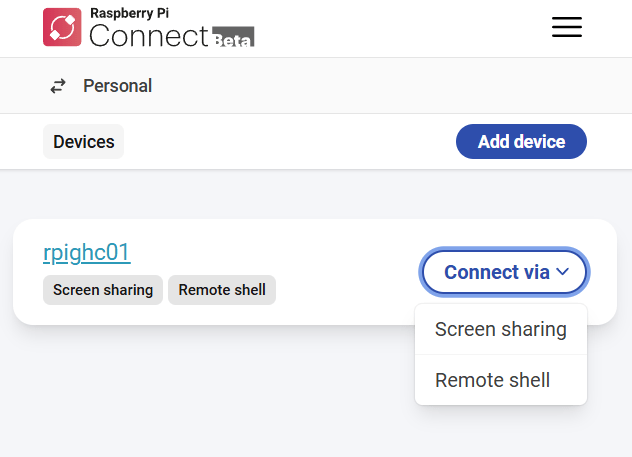Viewport: 632px width, 457px height.
Task: Click the Beta badge beside Connect
Action: [234, 38]
